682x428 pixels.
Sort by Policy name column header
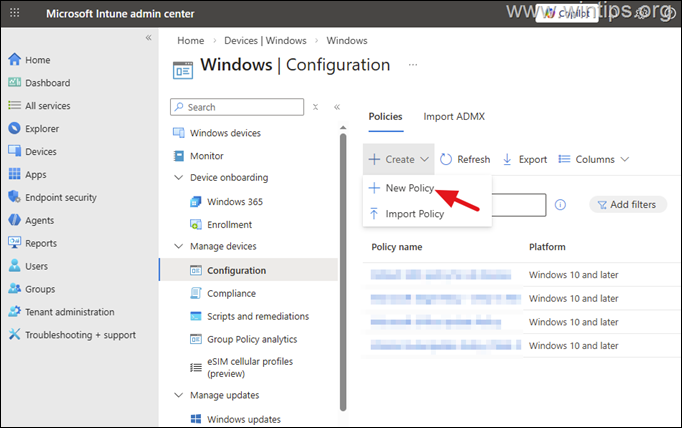396,247
